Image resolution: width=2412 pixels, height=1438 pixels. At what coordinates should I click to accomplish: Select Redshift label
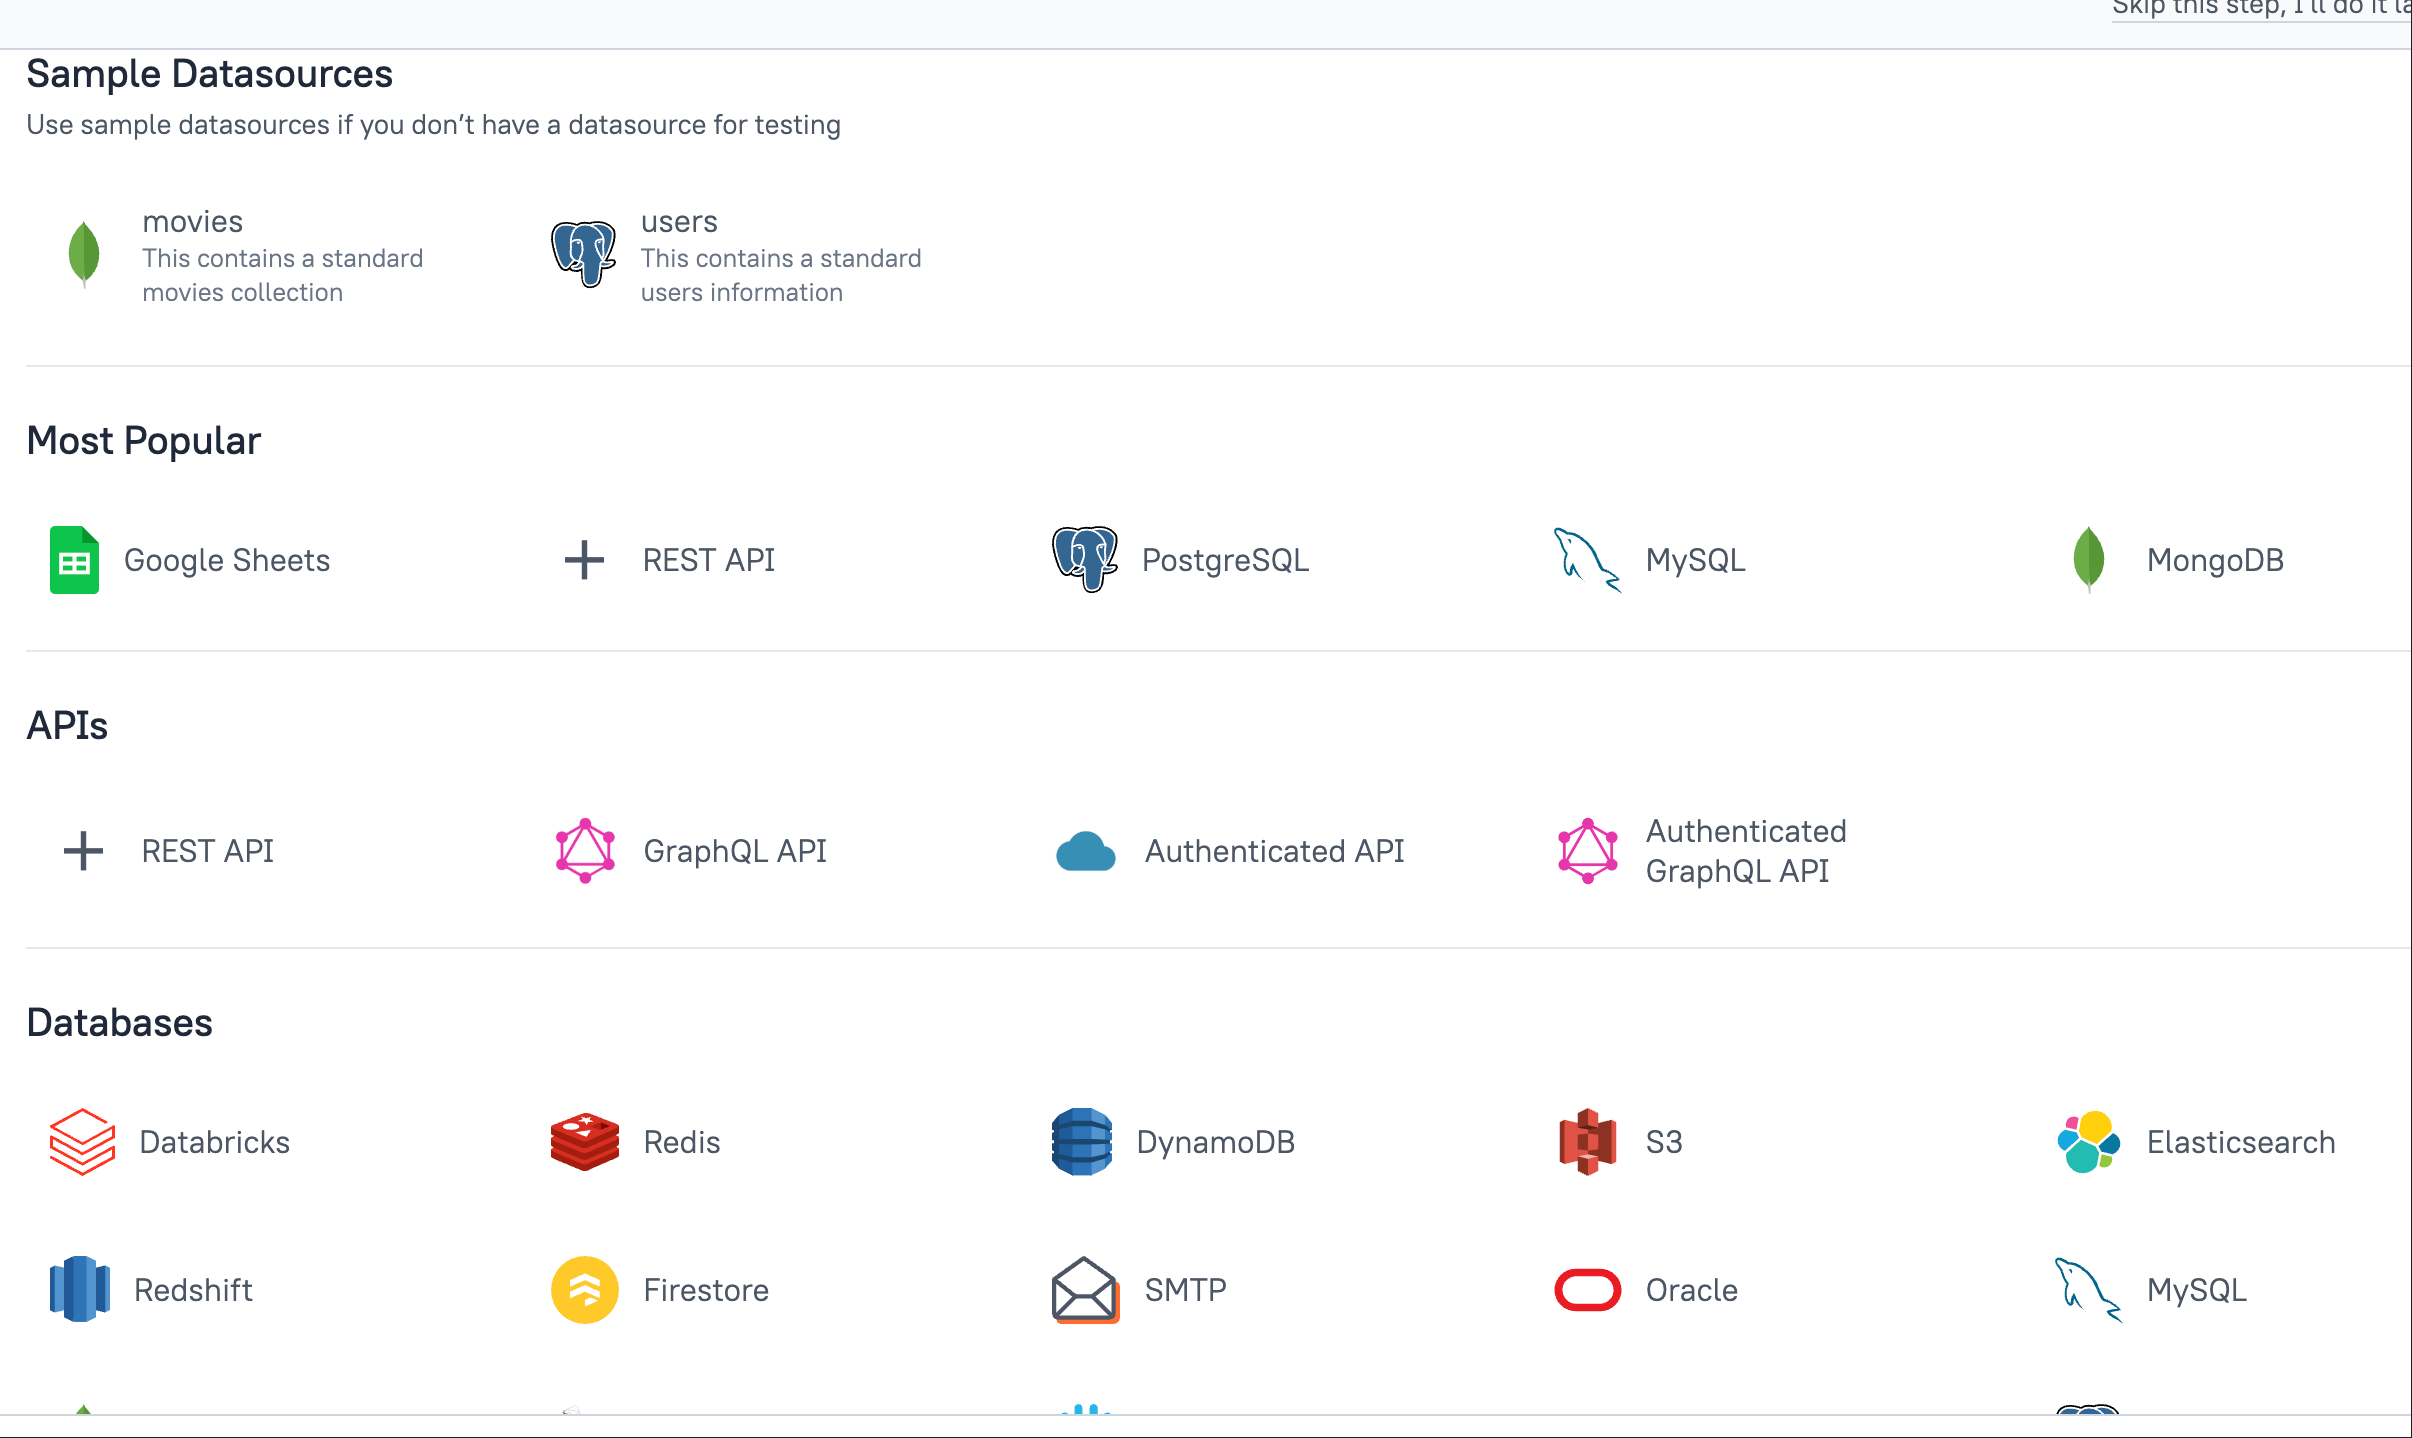[194, 1290]
